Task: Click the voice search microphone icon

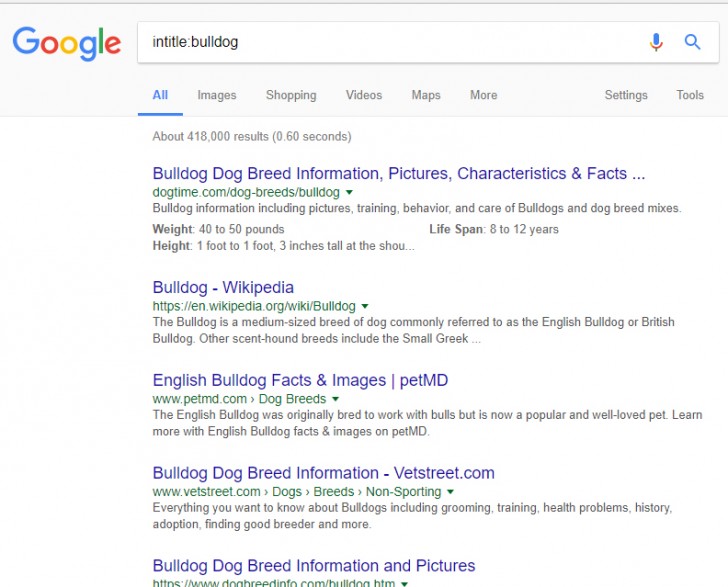Action: 656,42
